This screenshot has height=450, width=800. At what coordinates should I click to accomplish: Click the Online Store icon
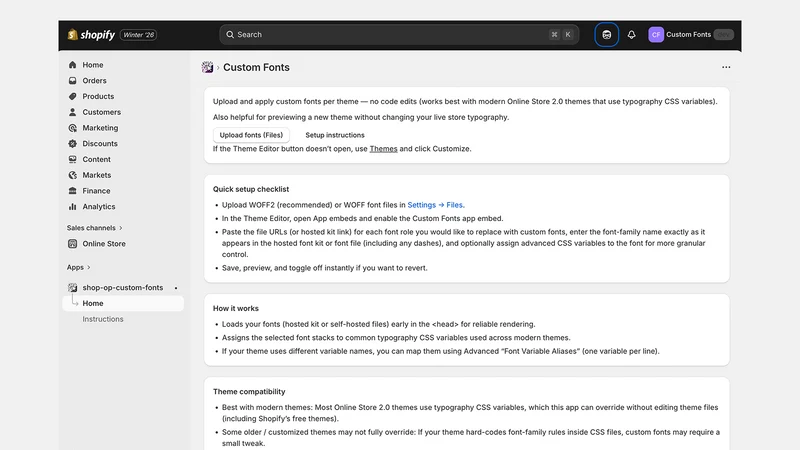tap(72, 244)
